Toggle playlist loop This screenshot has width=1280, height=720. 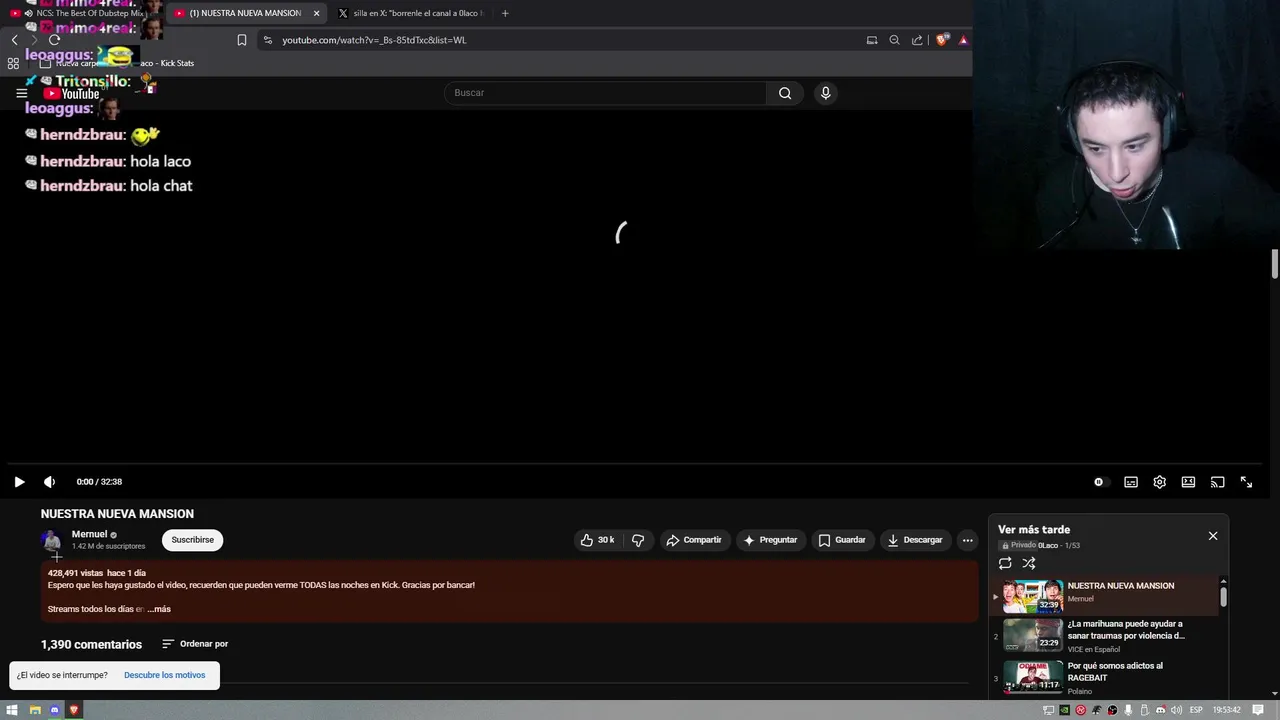click(x=1005, y=563)
